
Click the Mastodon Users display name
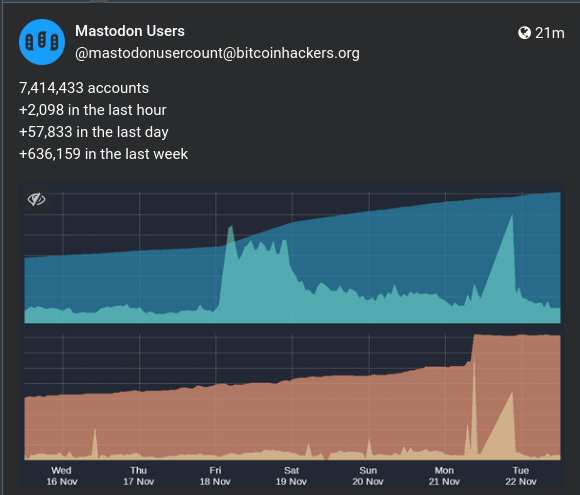(130, 31)
